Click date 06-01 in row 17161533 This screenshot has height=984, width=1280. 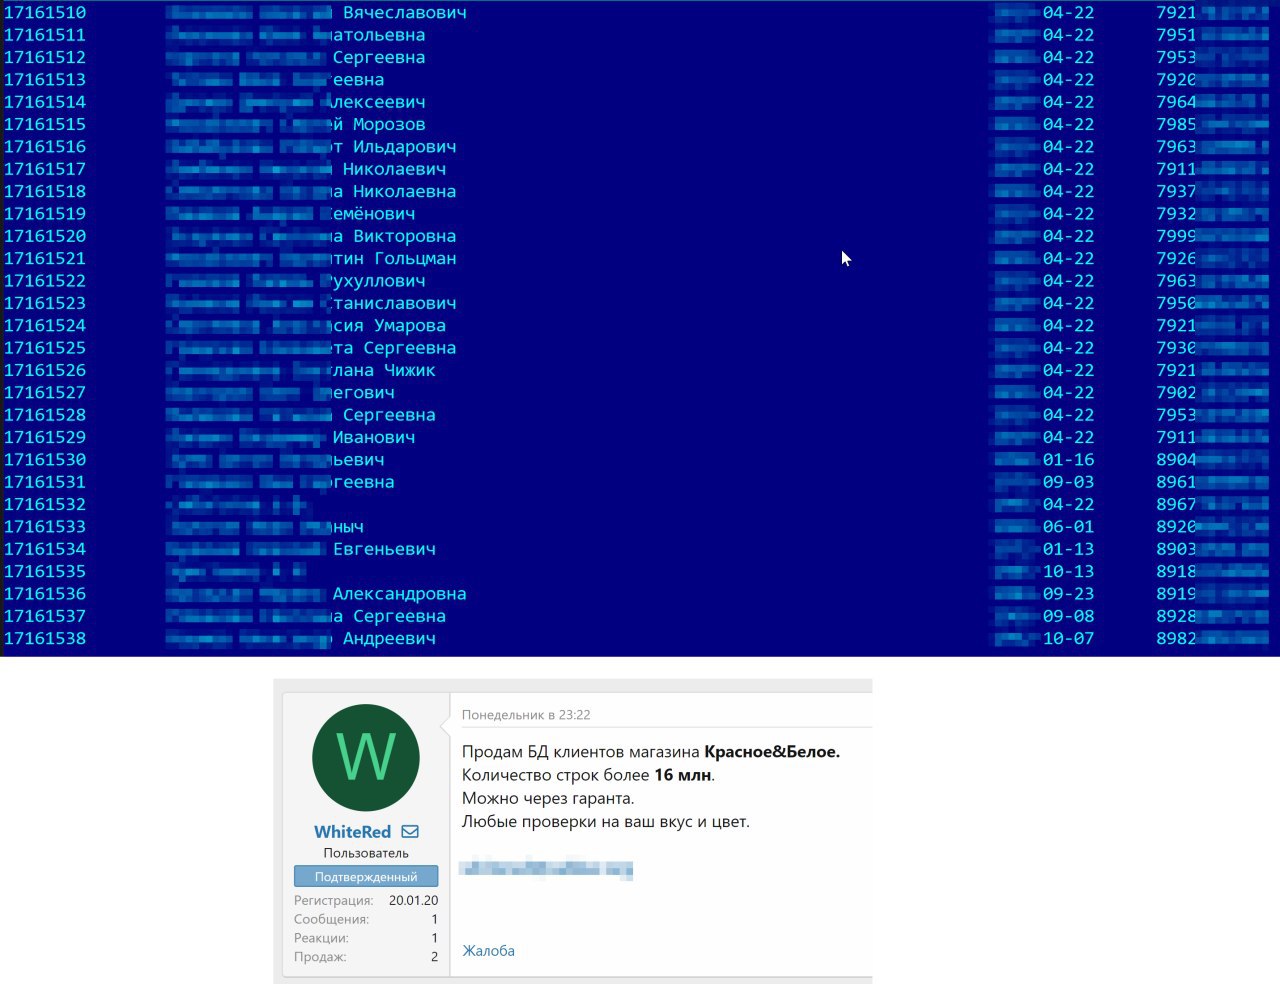(1069, 527)
